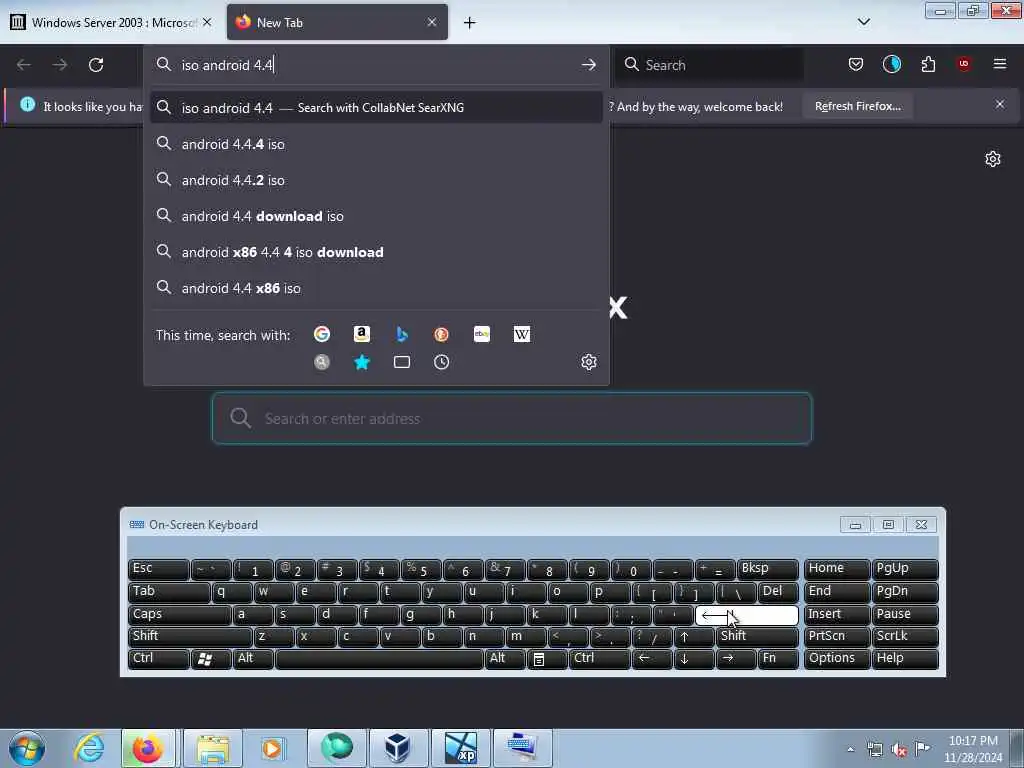Screen dimensions: 1024x768
Task: Open Internet Explorer from the taskbar
Action: (89, 748)
